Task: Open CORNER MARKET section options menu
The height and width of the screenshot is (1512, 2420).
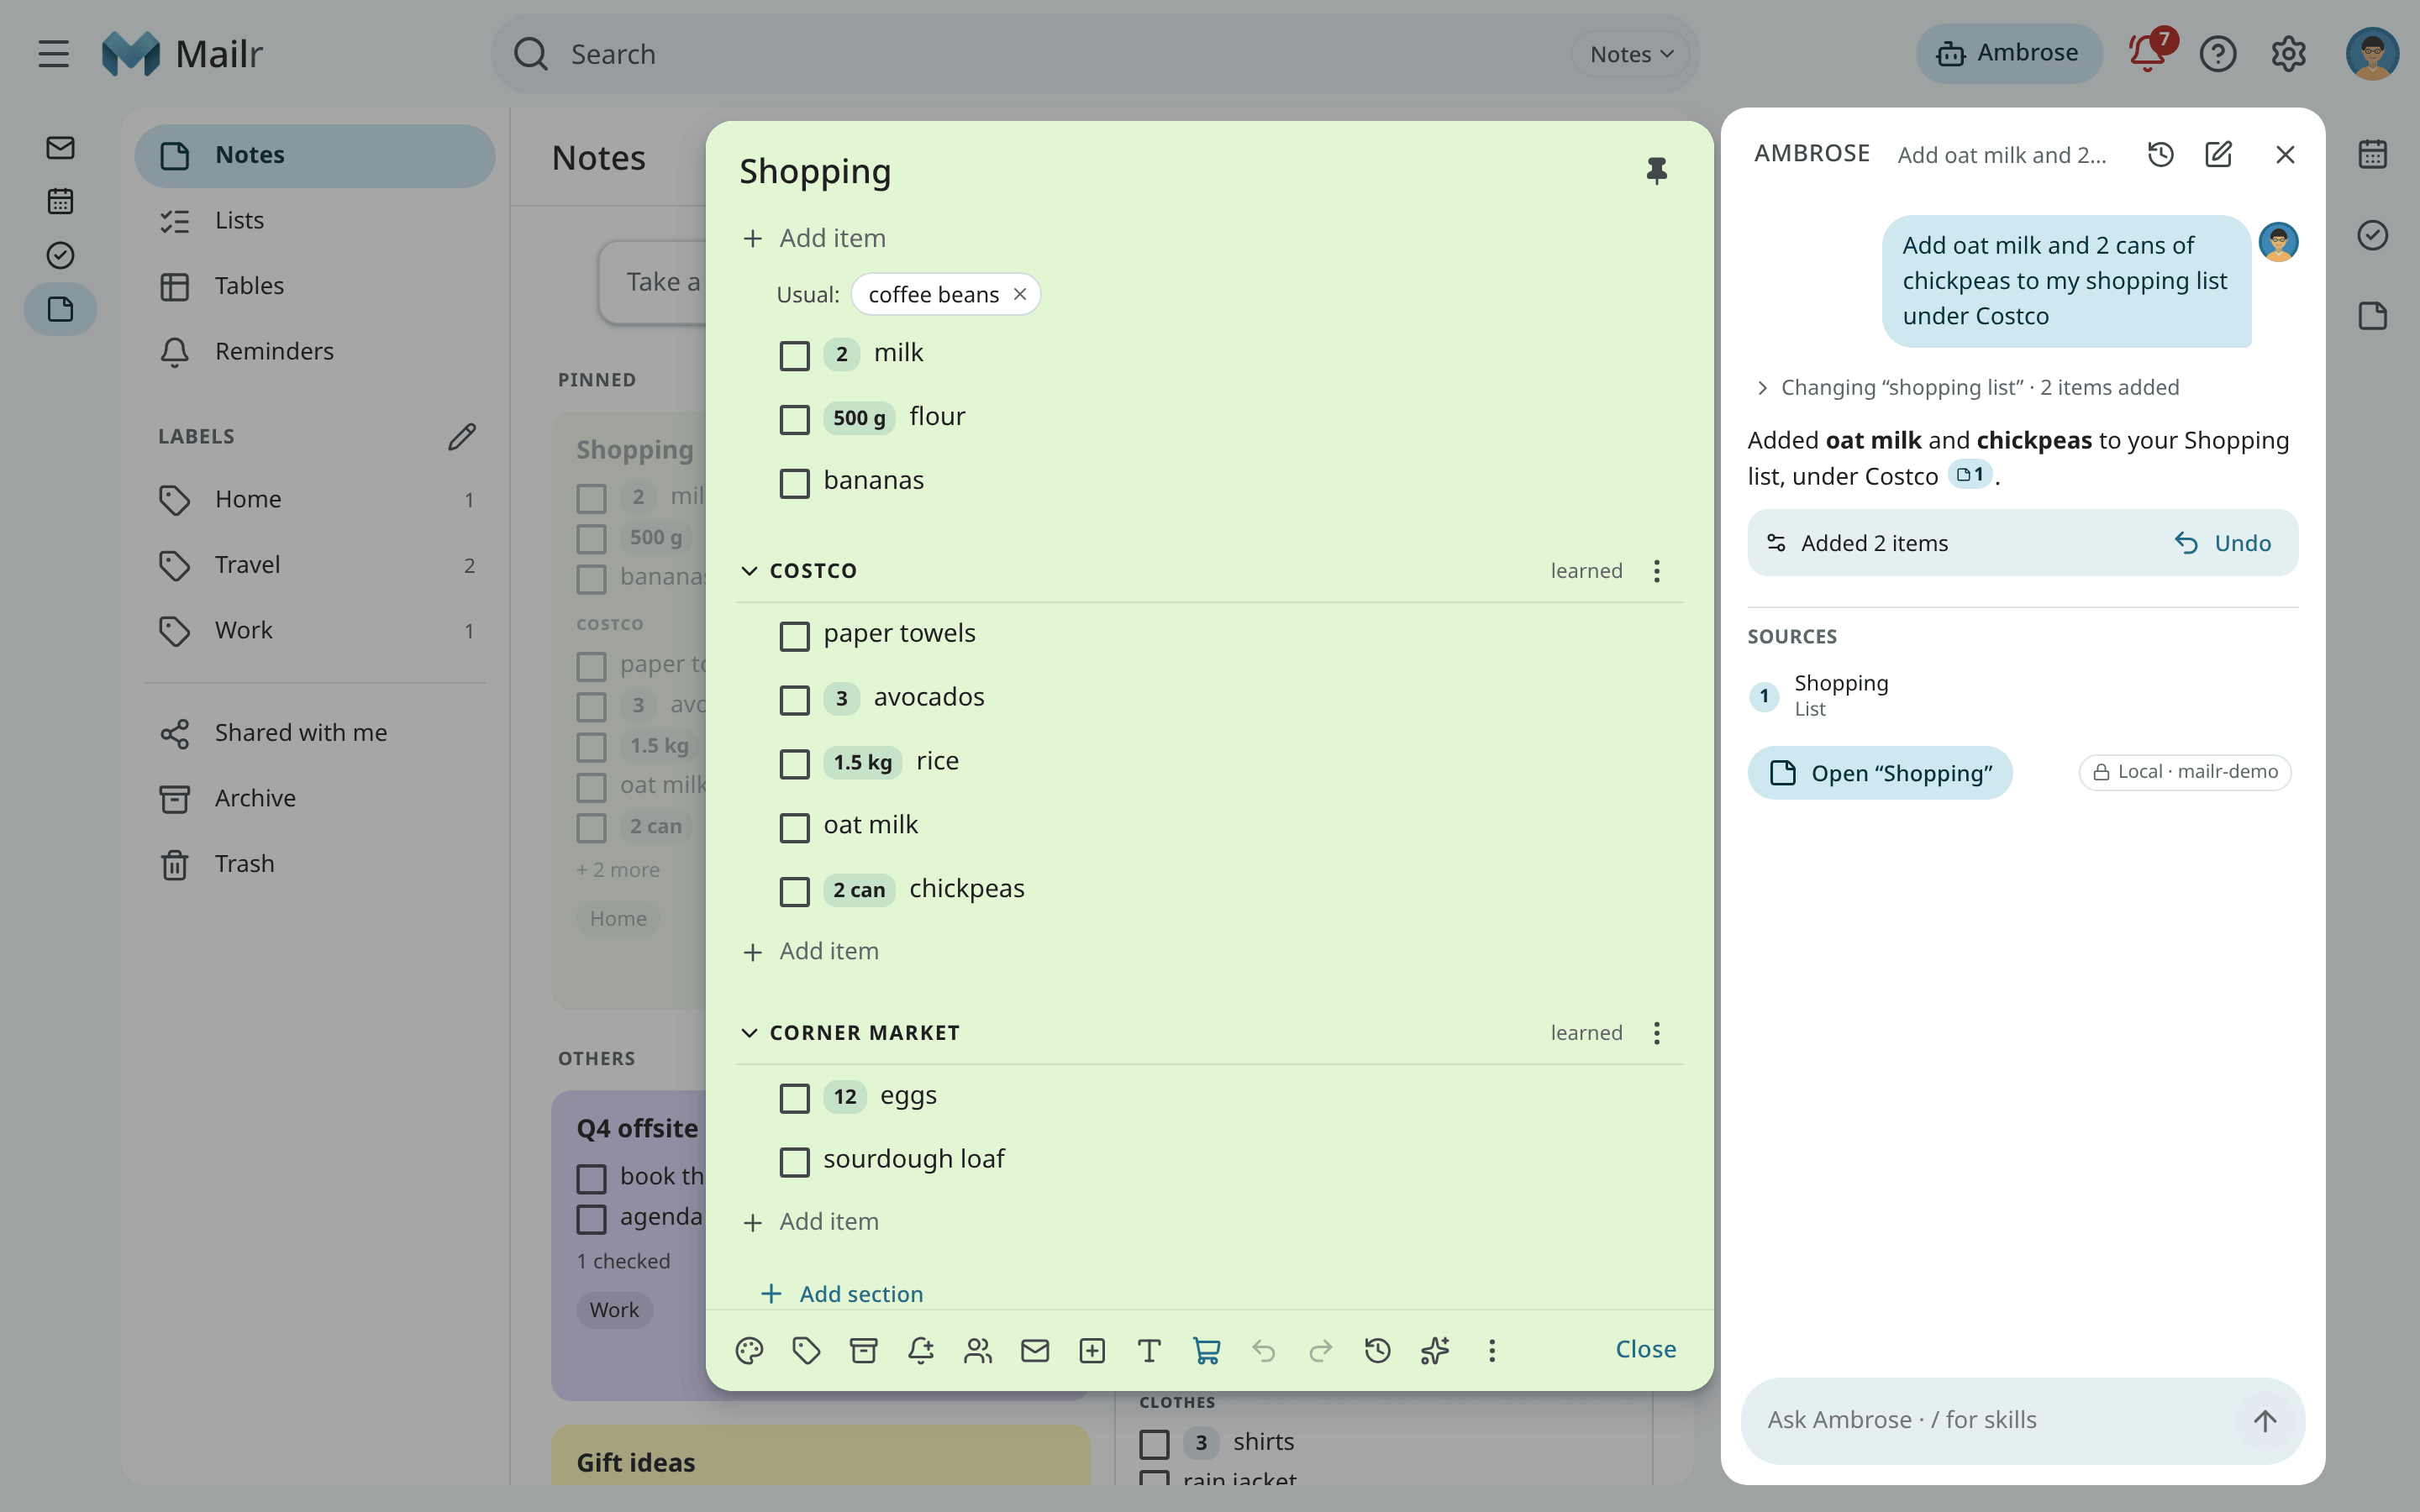Action: 1656,1032
